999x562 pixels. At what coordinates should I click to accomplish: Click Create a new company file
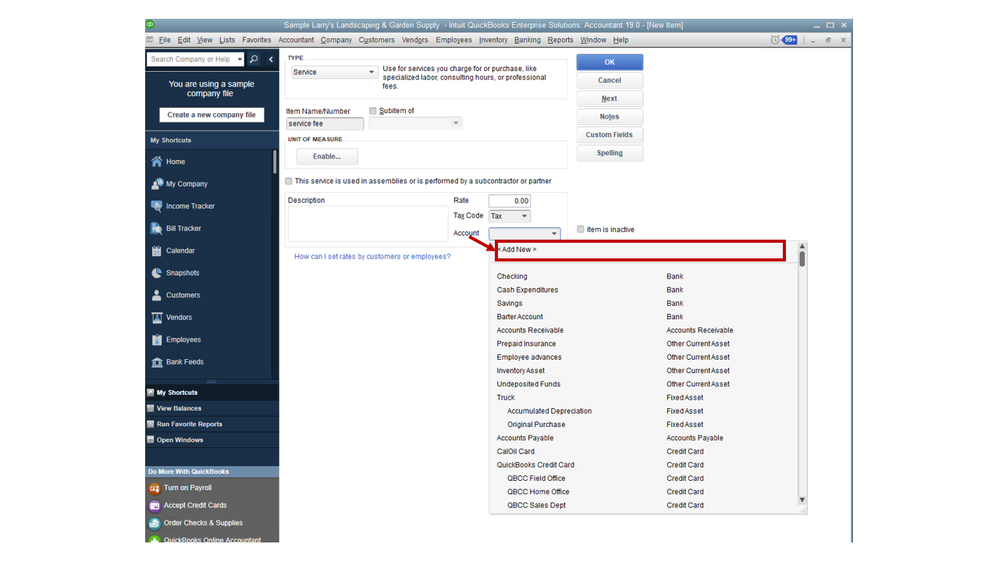pos(212,115)
